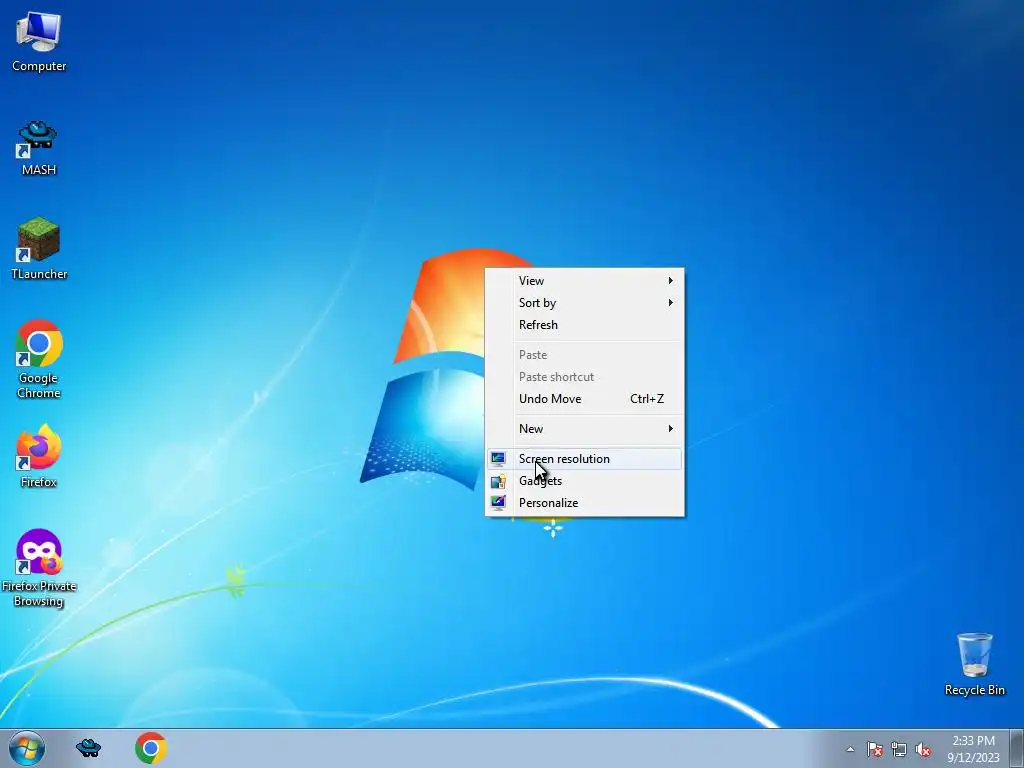Open the View submenu
This screenshot has width=1024, height=768.
coord(584,281)
